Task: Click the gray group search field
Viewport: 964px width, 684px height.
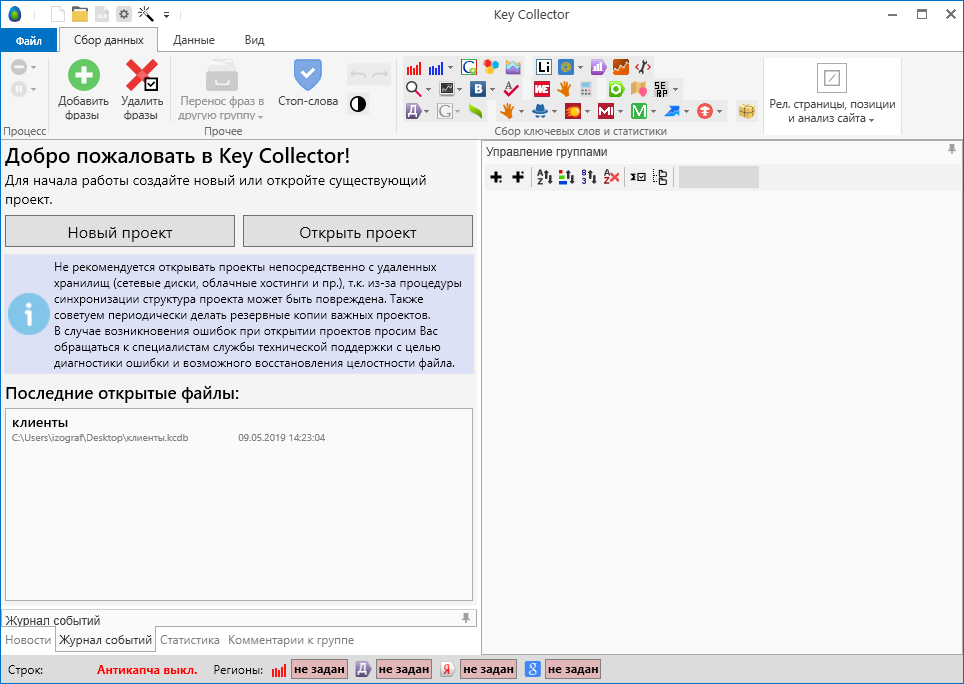Action: 718,177
